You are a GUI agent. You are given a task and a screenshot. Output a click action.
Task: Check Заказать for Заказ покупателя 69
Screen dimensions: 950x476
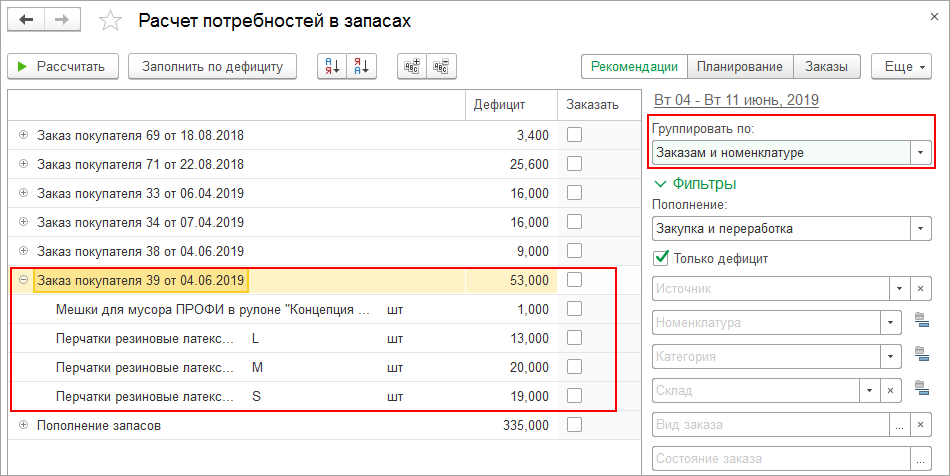coord(575,135)
